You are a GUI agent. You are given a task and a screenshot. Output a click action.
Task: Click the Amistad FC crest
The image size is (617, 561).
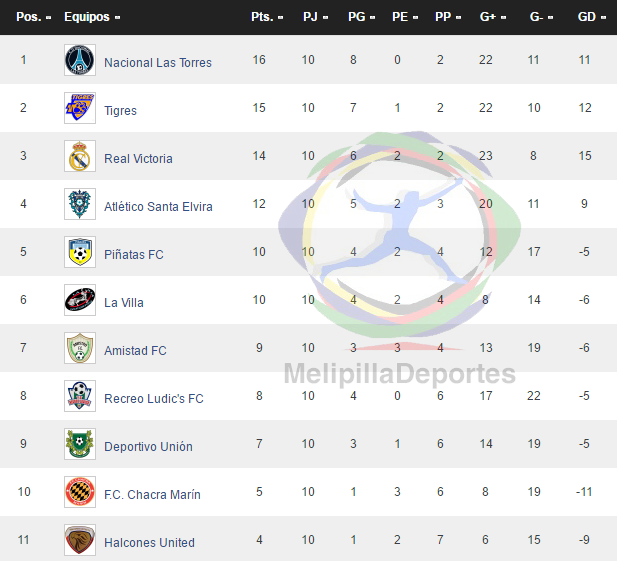tap(80, 348)
